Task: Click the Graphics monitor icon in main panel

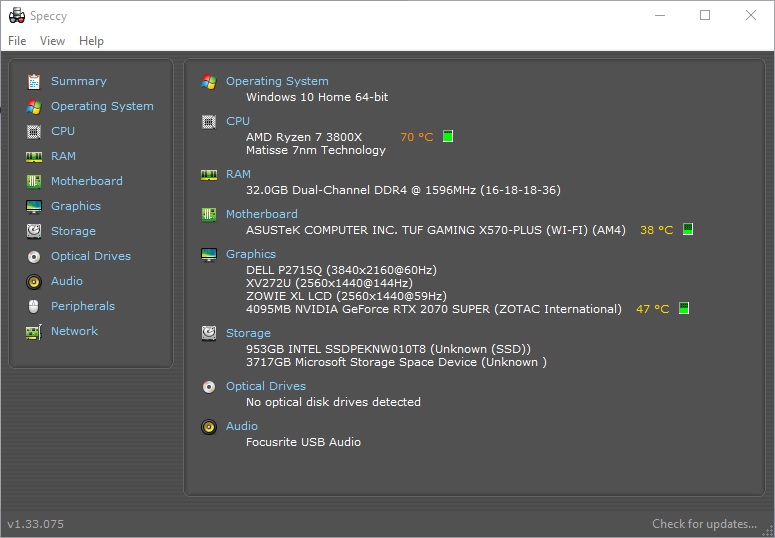Action: pos(209,255)
